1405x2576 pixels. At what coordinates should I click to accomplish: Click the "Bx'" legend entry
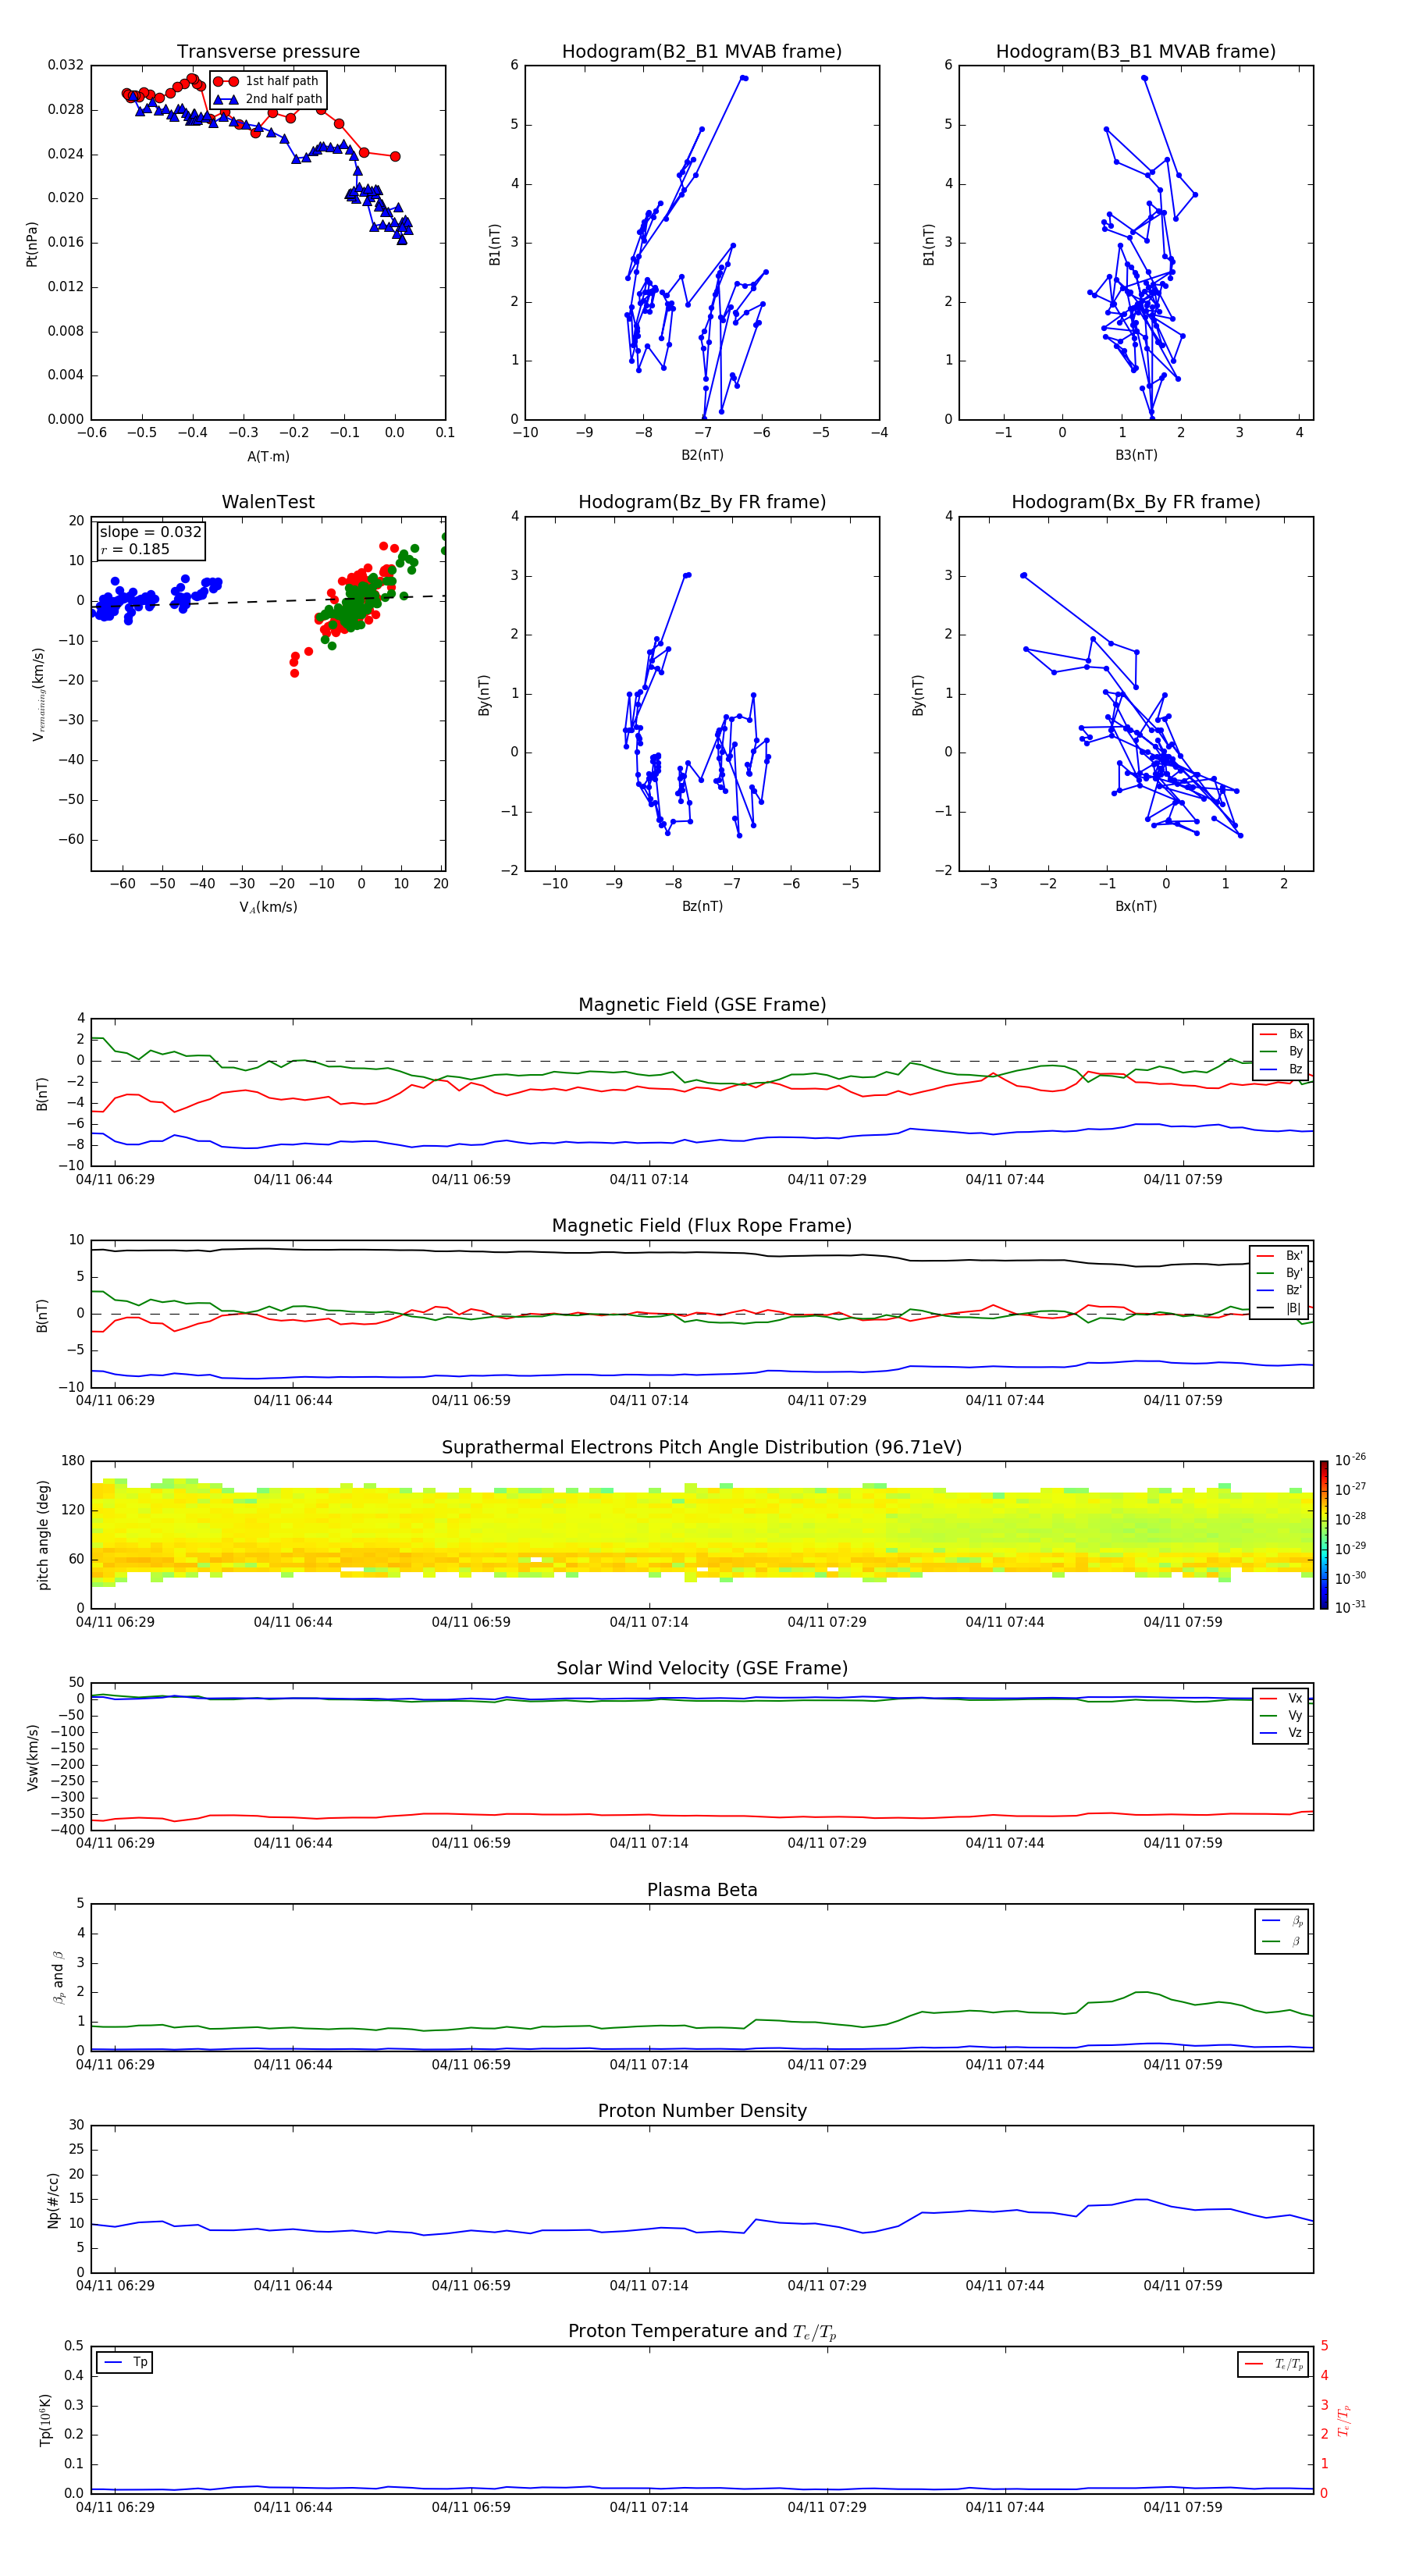tap(1280, 1256)
